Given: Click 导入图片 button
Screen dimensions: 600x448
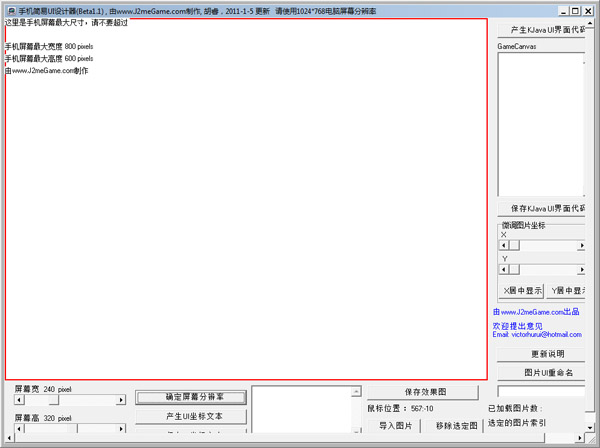Looking at the screenshot, I should click(394, 426).
